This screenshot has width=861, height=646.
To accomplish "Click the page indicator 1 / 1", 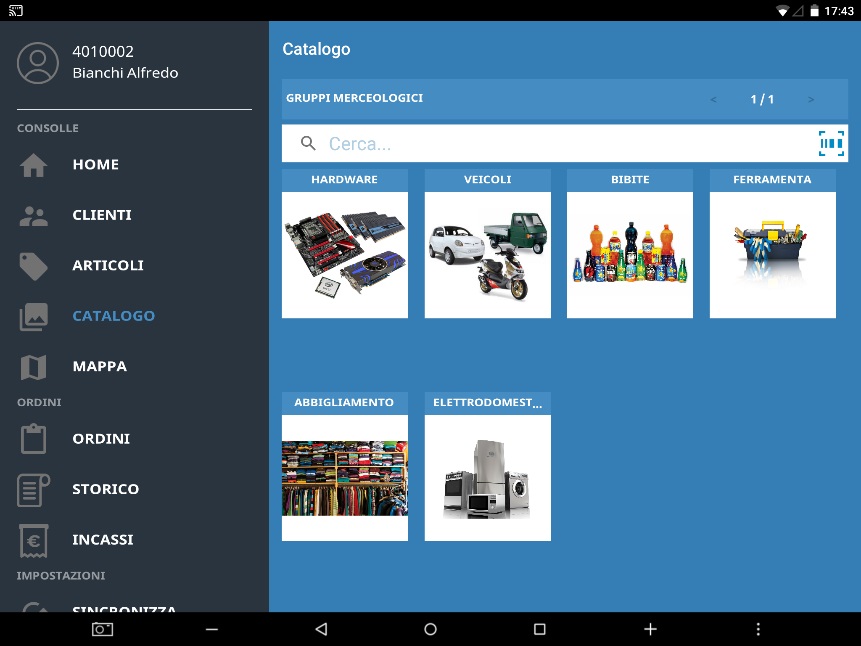I will point(762,99).
